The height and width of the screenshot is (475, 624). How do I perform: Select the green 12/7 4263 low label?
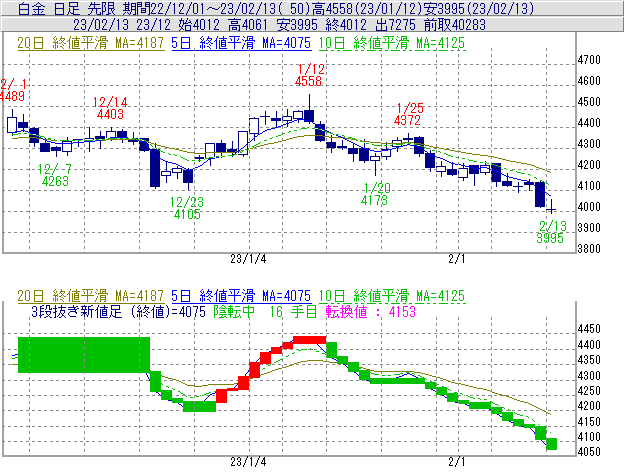pos(55,175)
